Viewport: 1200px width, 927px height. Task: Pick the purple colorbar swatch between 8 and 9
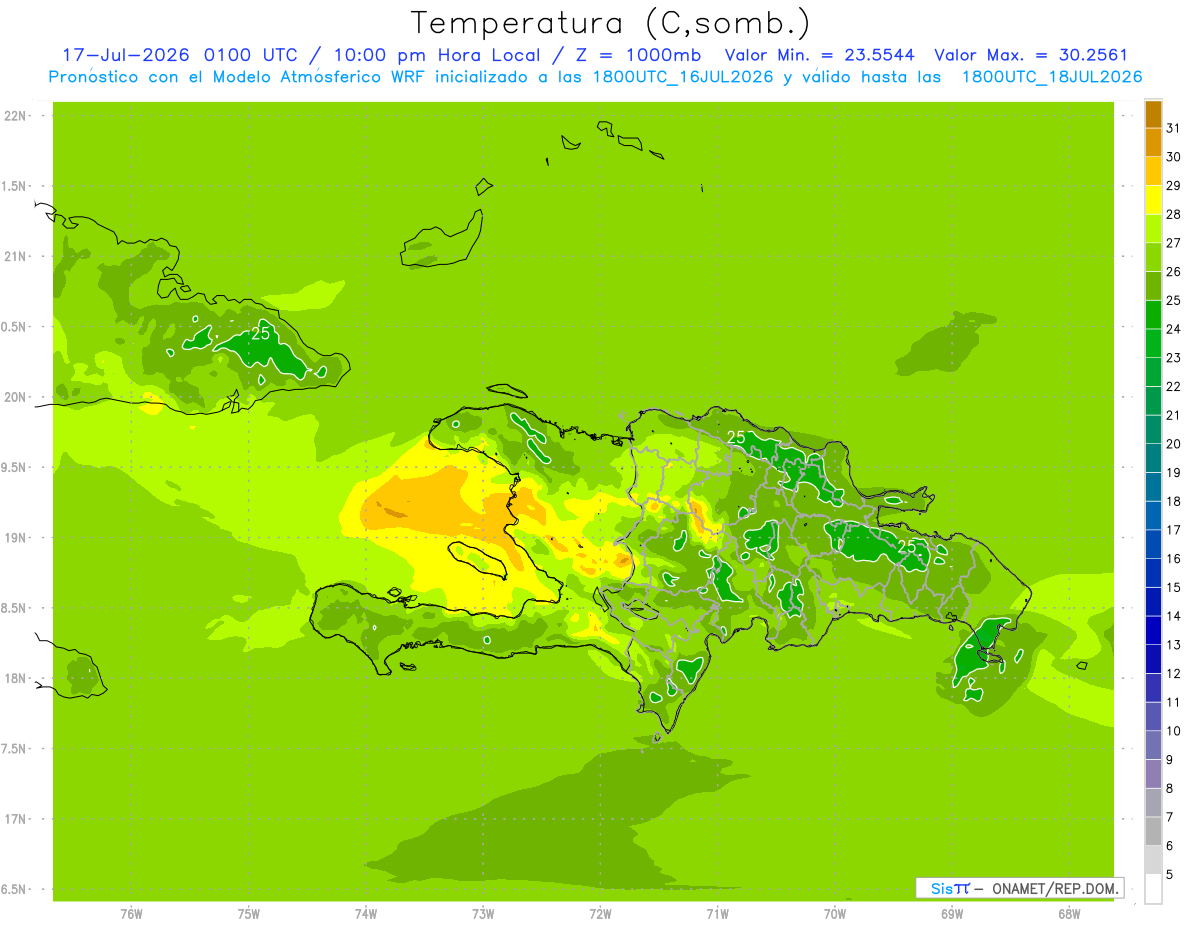coord(1153,775)
